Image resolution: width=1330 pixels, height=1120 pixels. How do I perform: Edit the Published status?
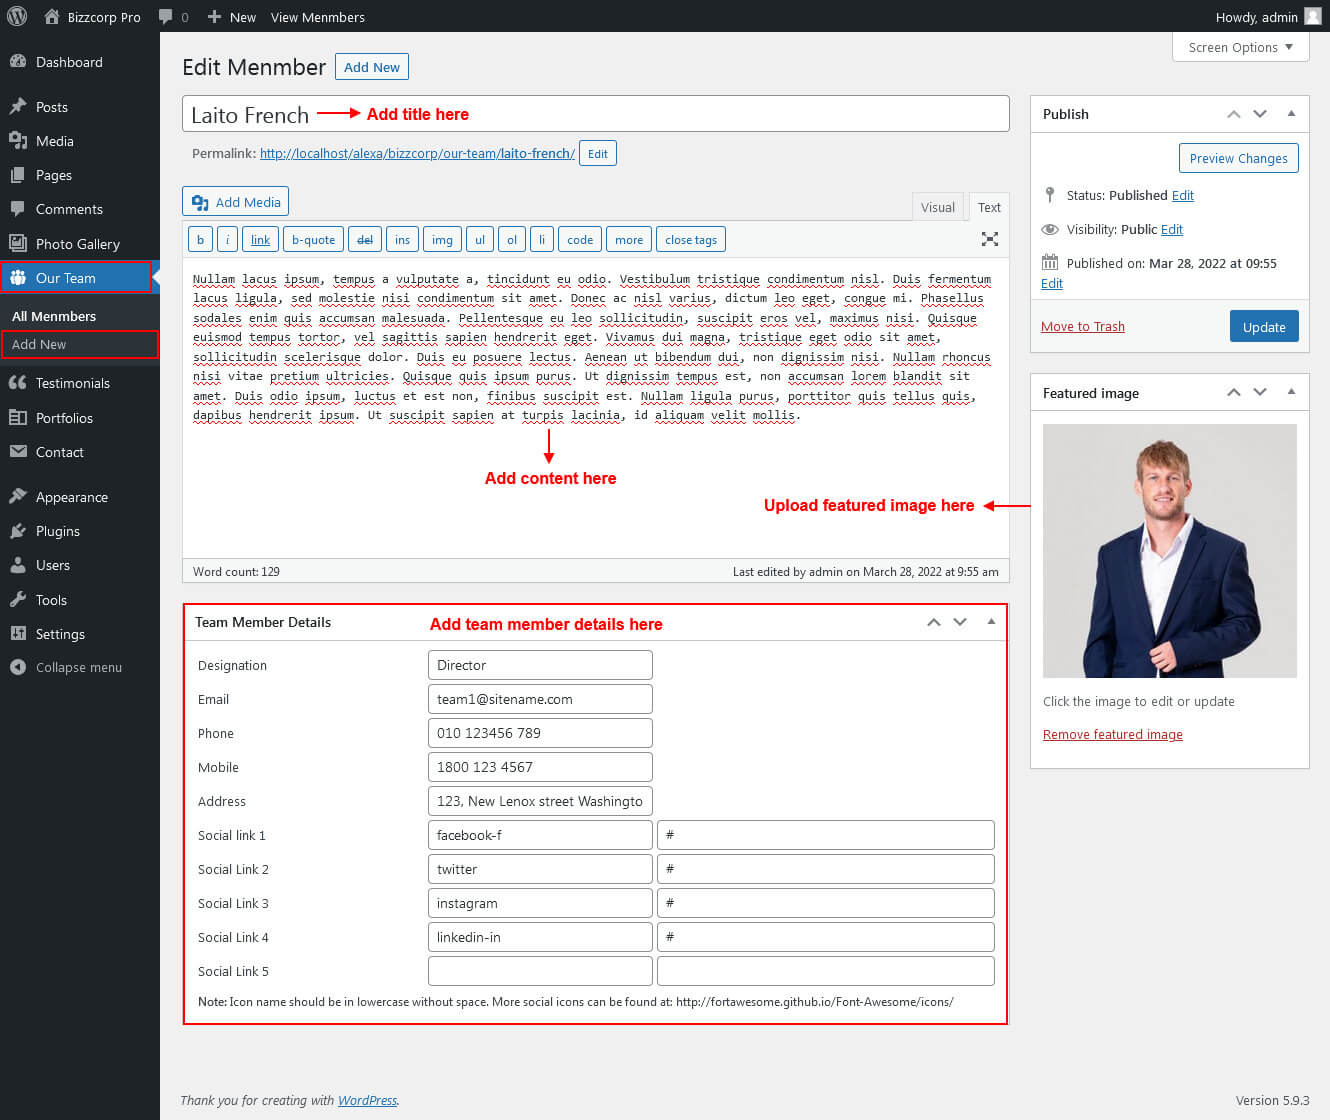click(1183, 195)
